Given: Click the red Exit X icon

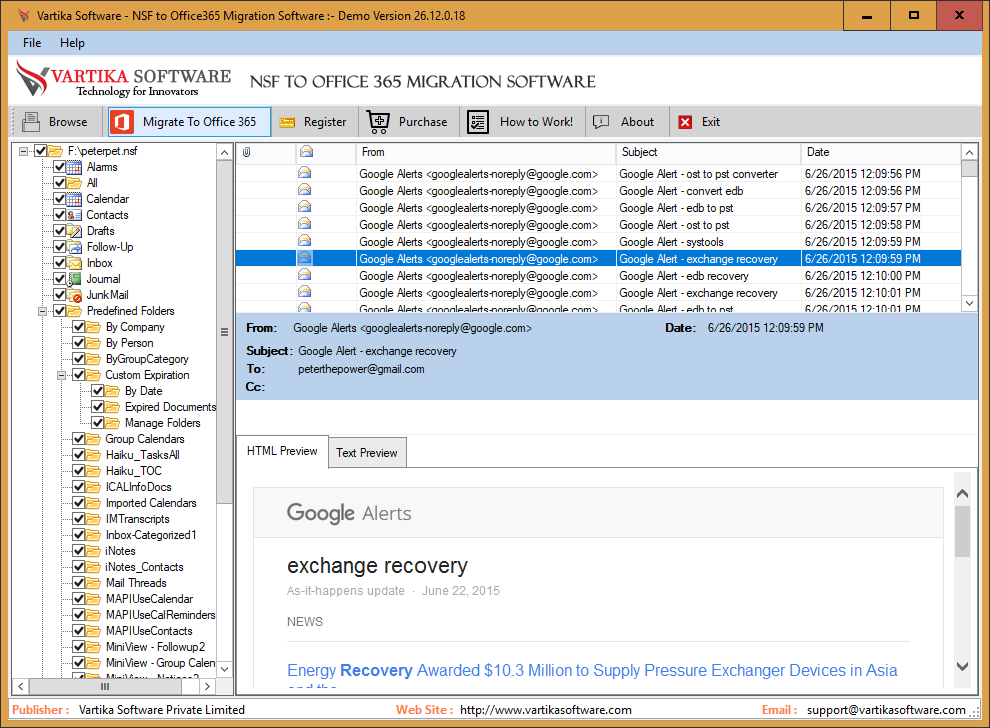Looking at the screenshot, I should [685, 122].
